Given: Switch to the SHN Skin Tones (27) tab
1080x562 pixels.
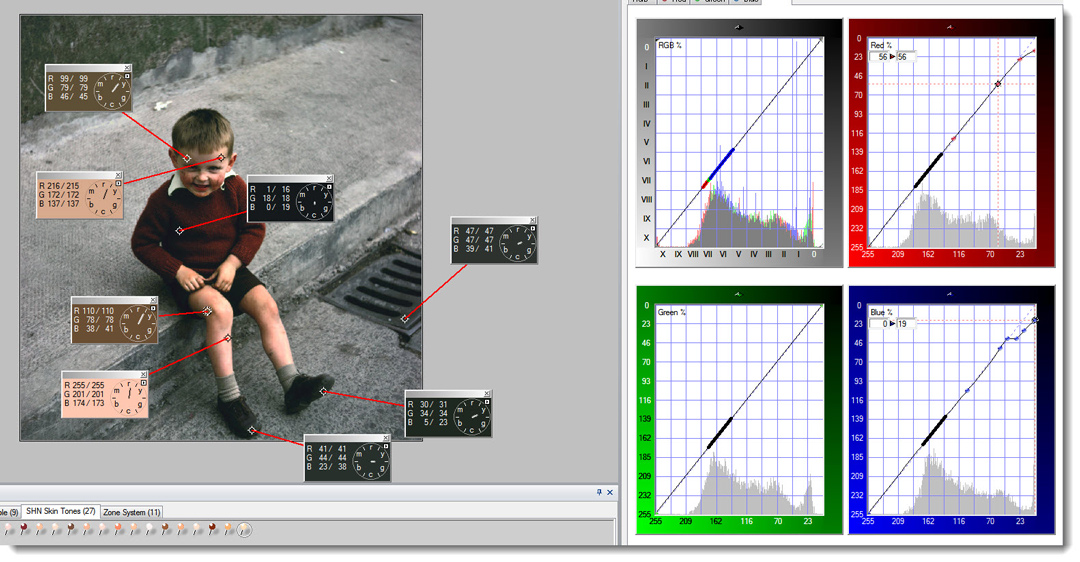Looking at the screenshot, I should coord(61,512).
